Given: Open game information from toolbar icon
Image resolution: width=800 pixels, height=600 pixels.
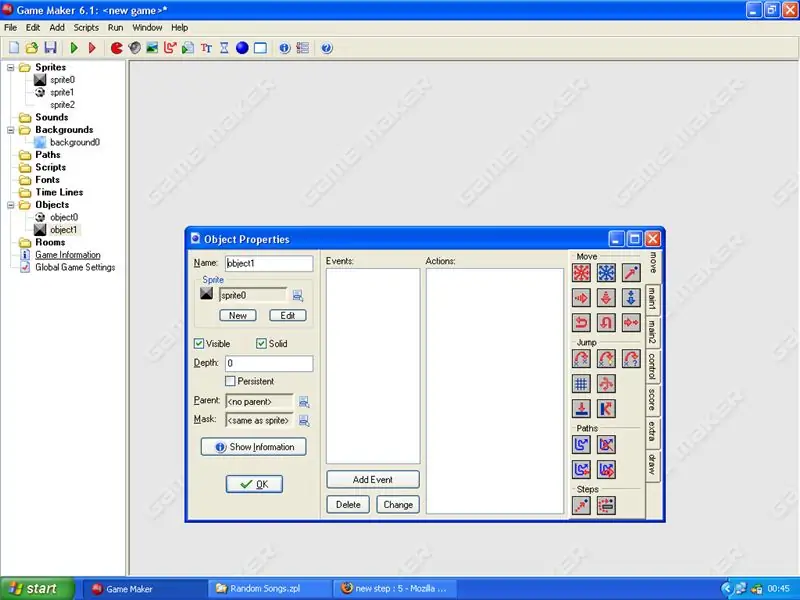Looking at the screenshot, I should [x=285, y=48].
